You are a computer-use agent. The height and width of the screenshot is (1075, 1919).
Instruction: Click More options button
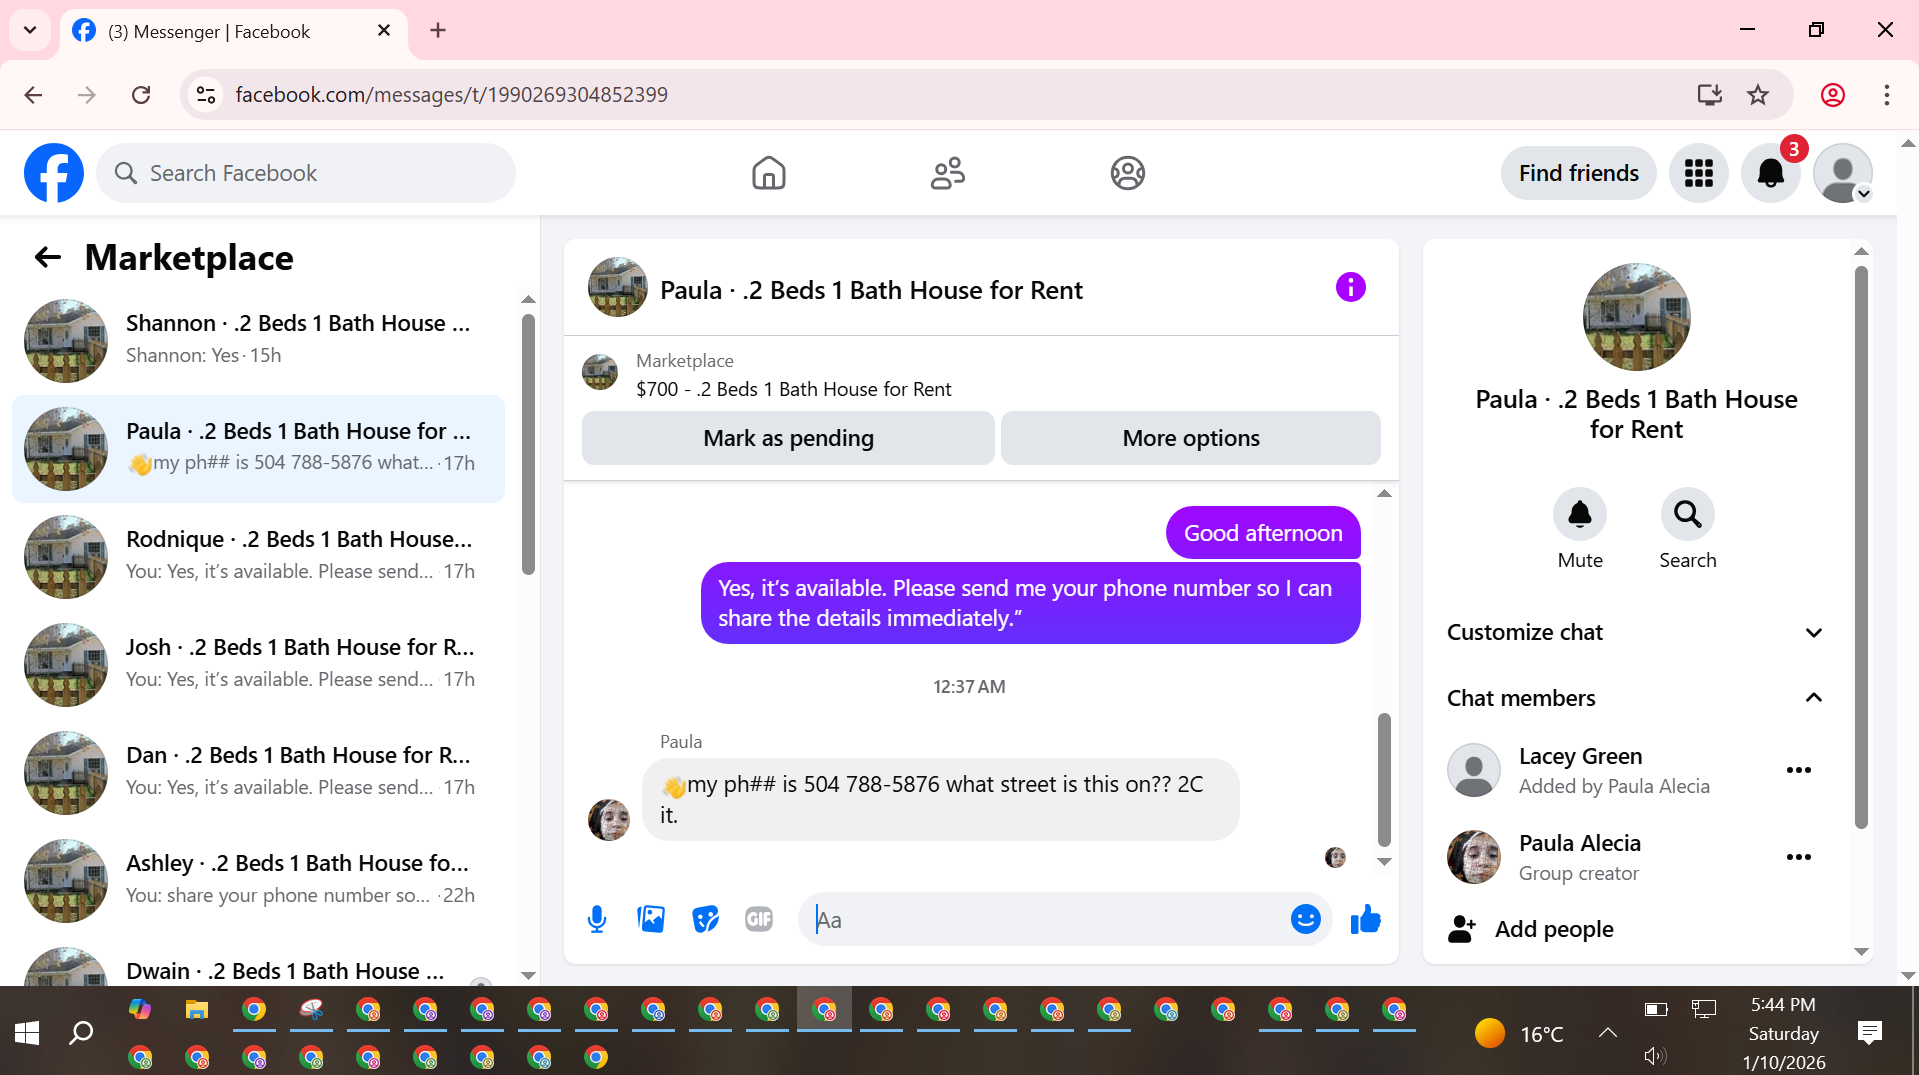[1191, 438]
